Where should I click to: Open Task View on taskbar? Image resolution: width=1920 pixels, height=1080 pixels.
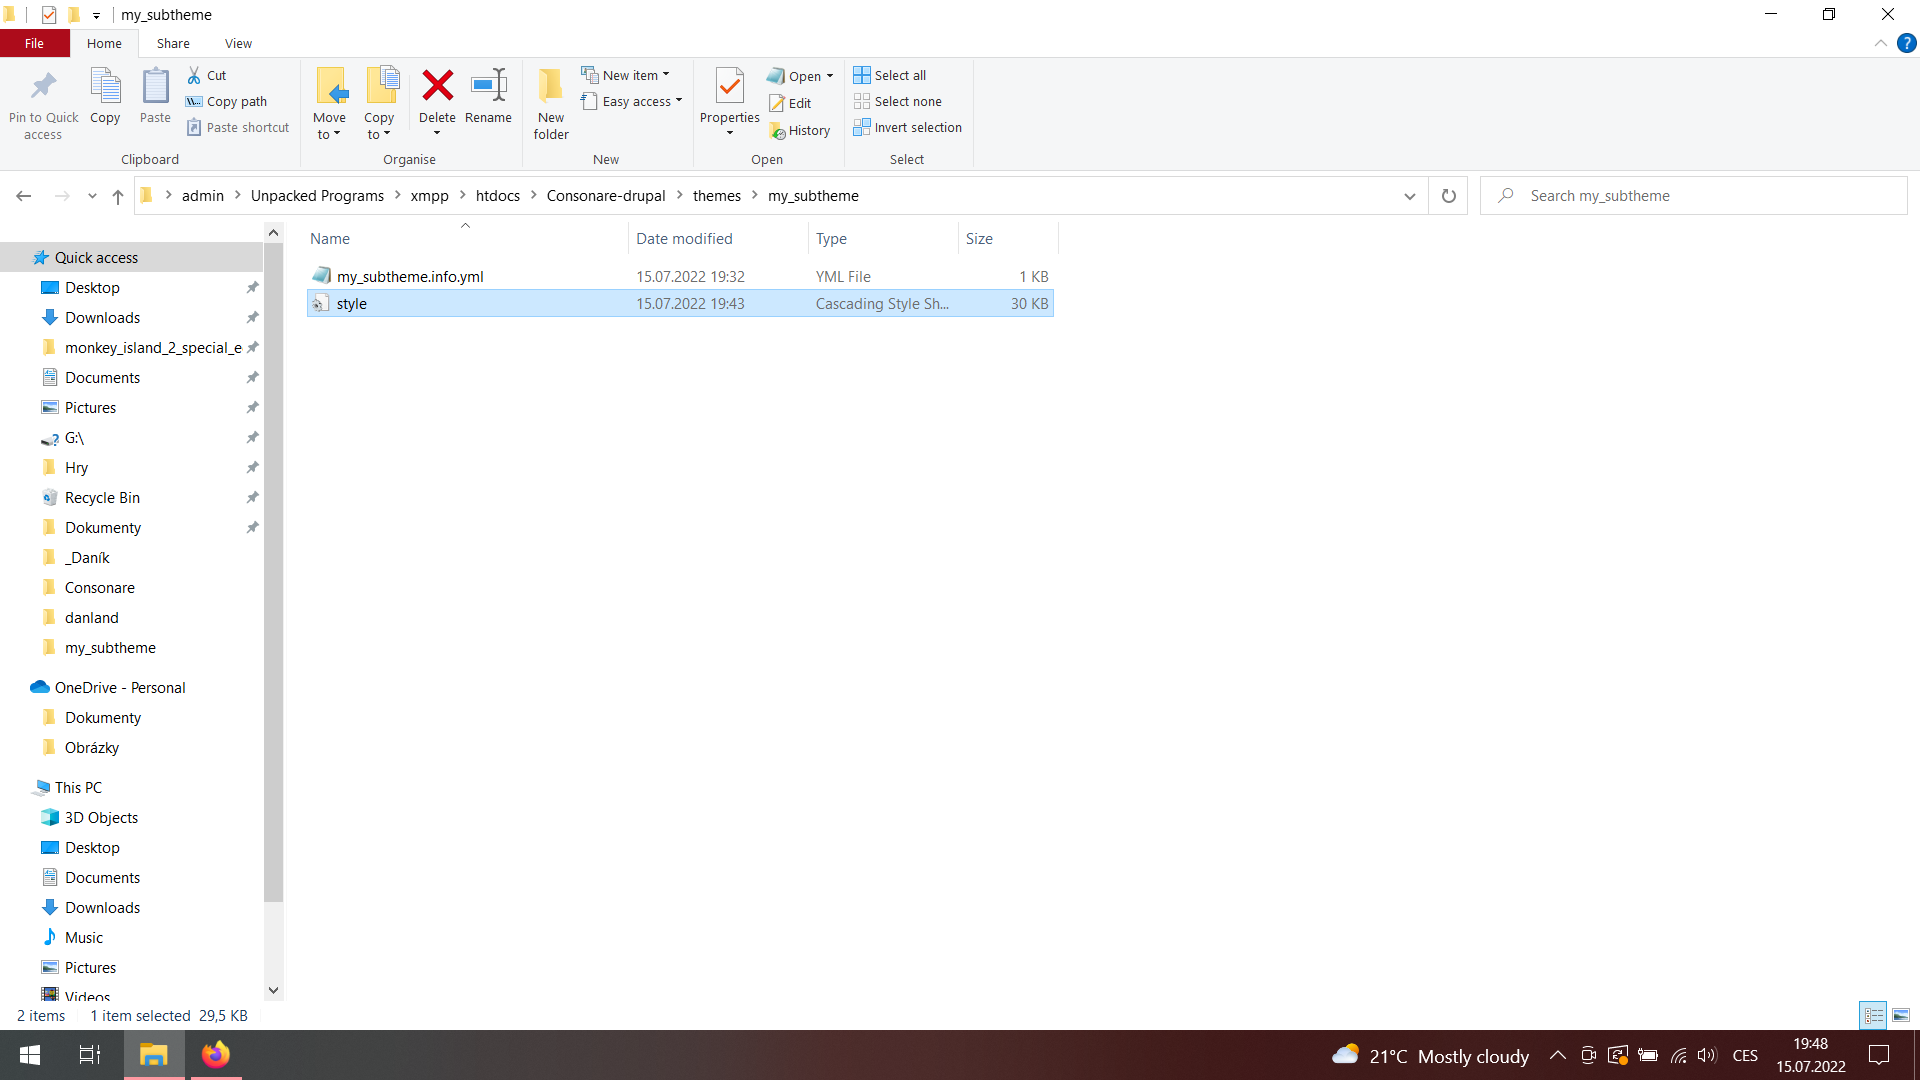coord(90,1055)
